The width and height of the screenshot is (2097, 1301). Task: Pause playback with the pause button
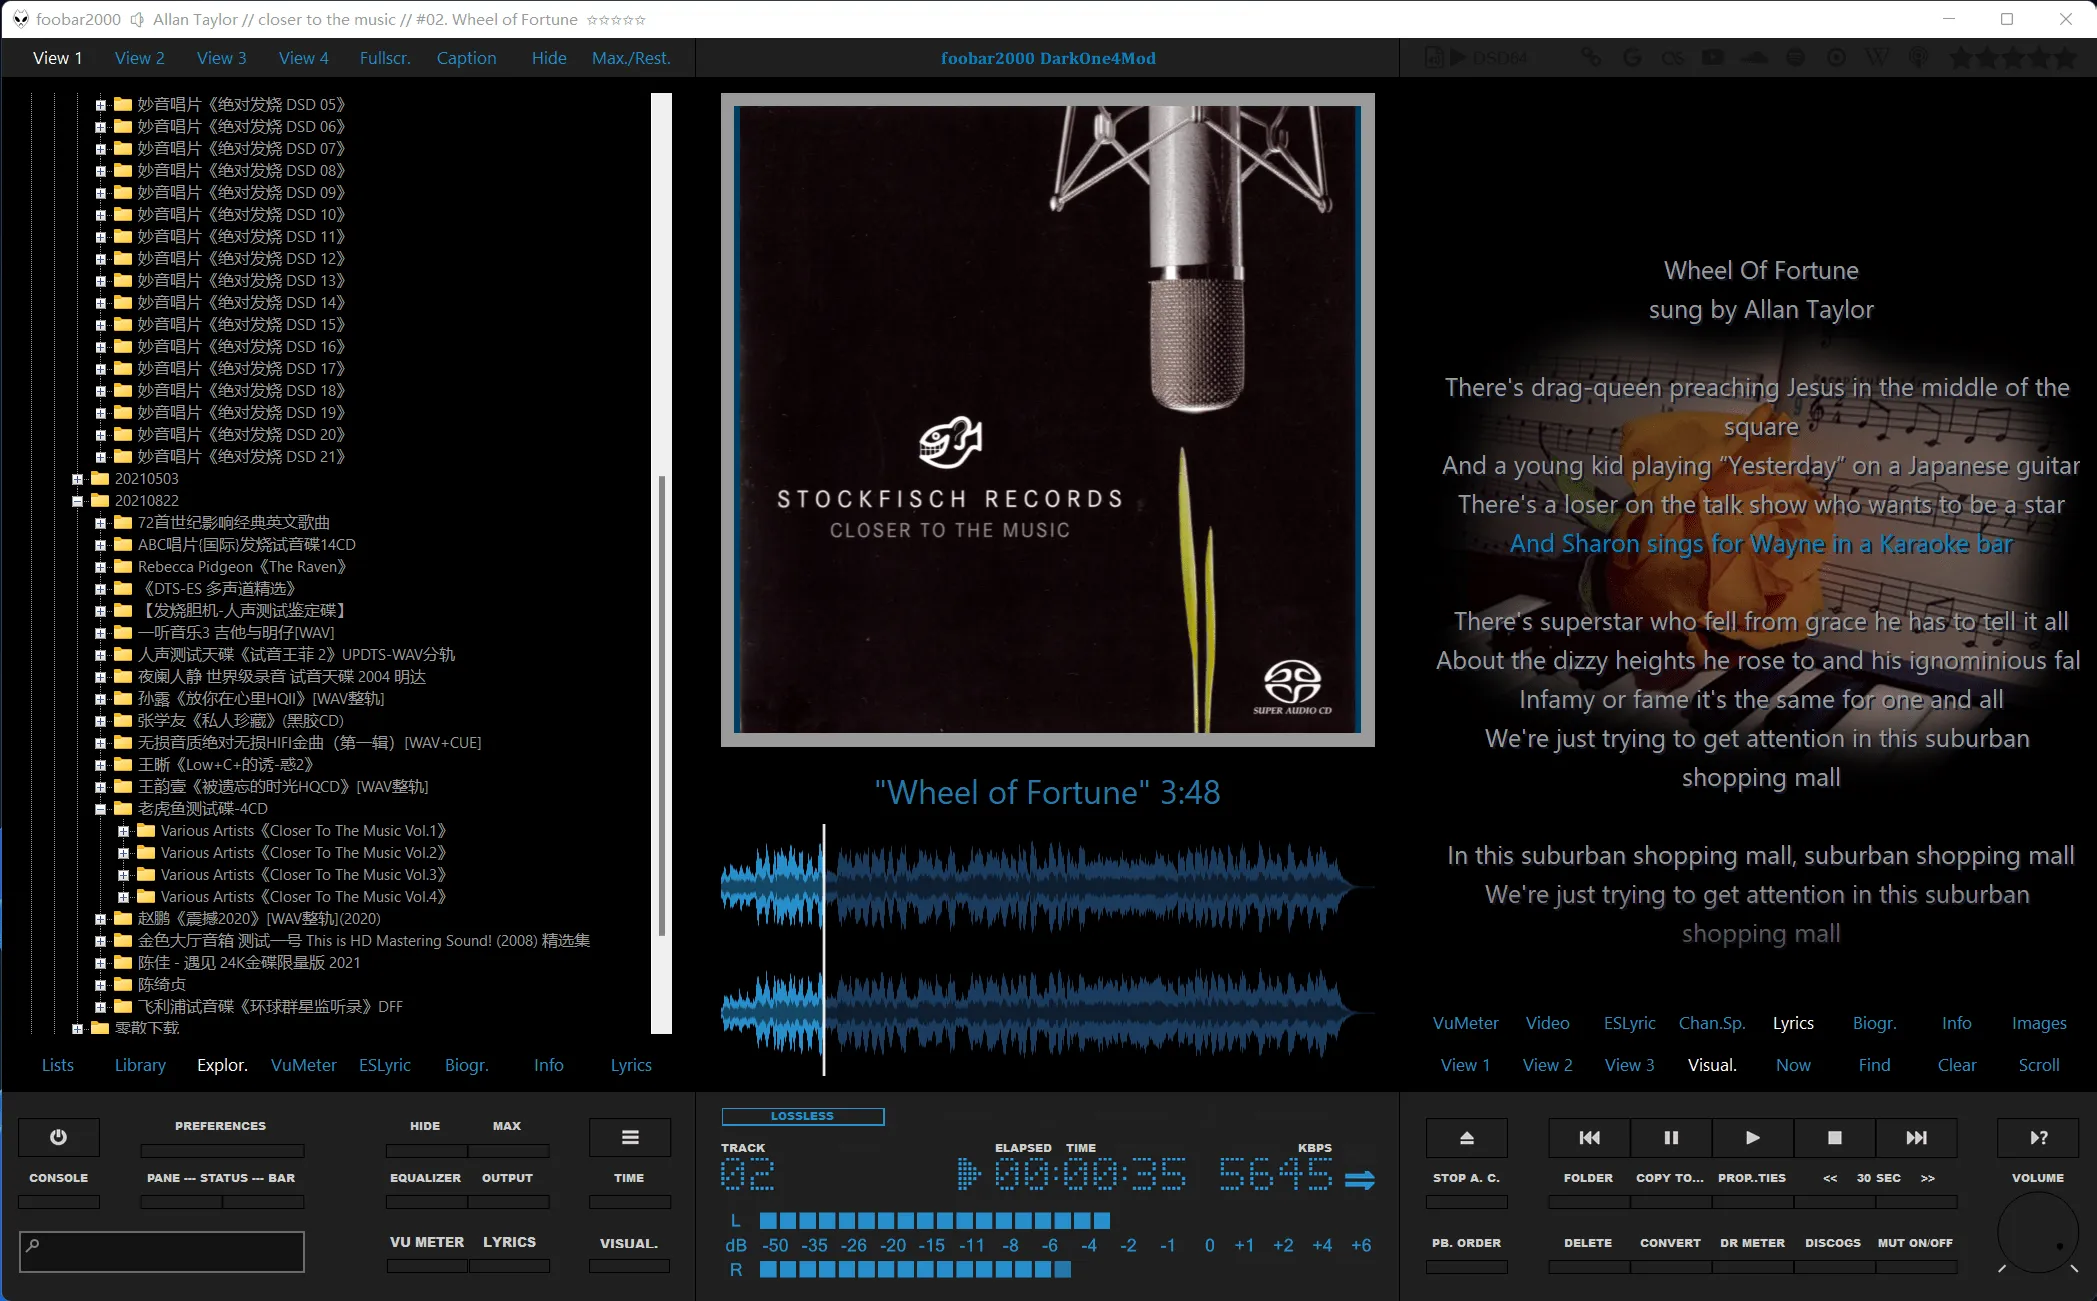point(1671,1137)
